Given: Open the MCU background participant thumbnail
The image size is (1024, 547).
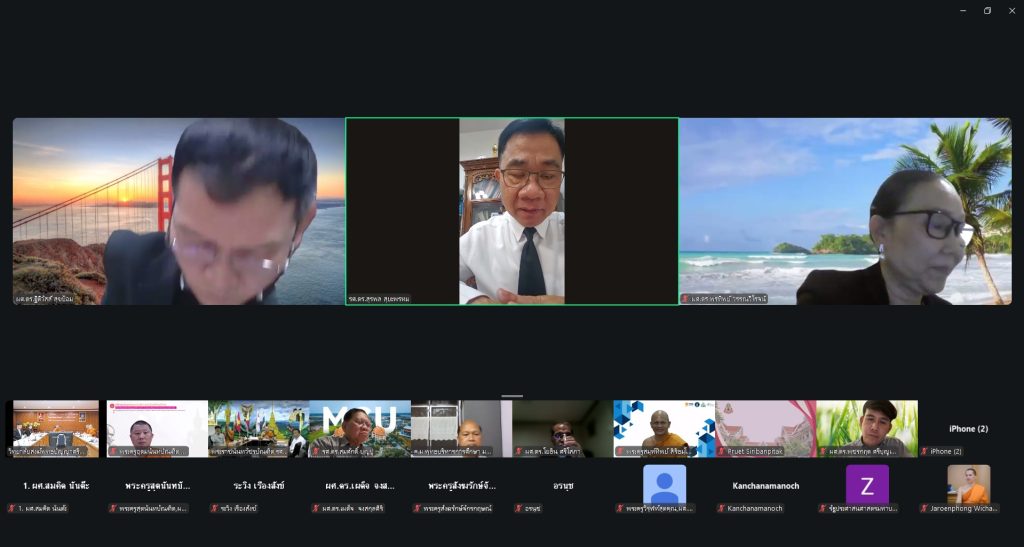Looking at the screenshot, I should (x=359, y=428).
